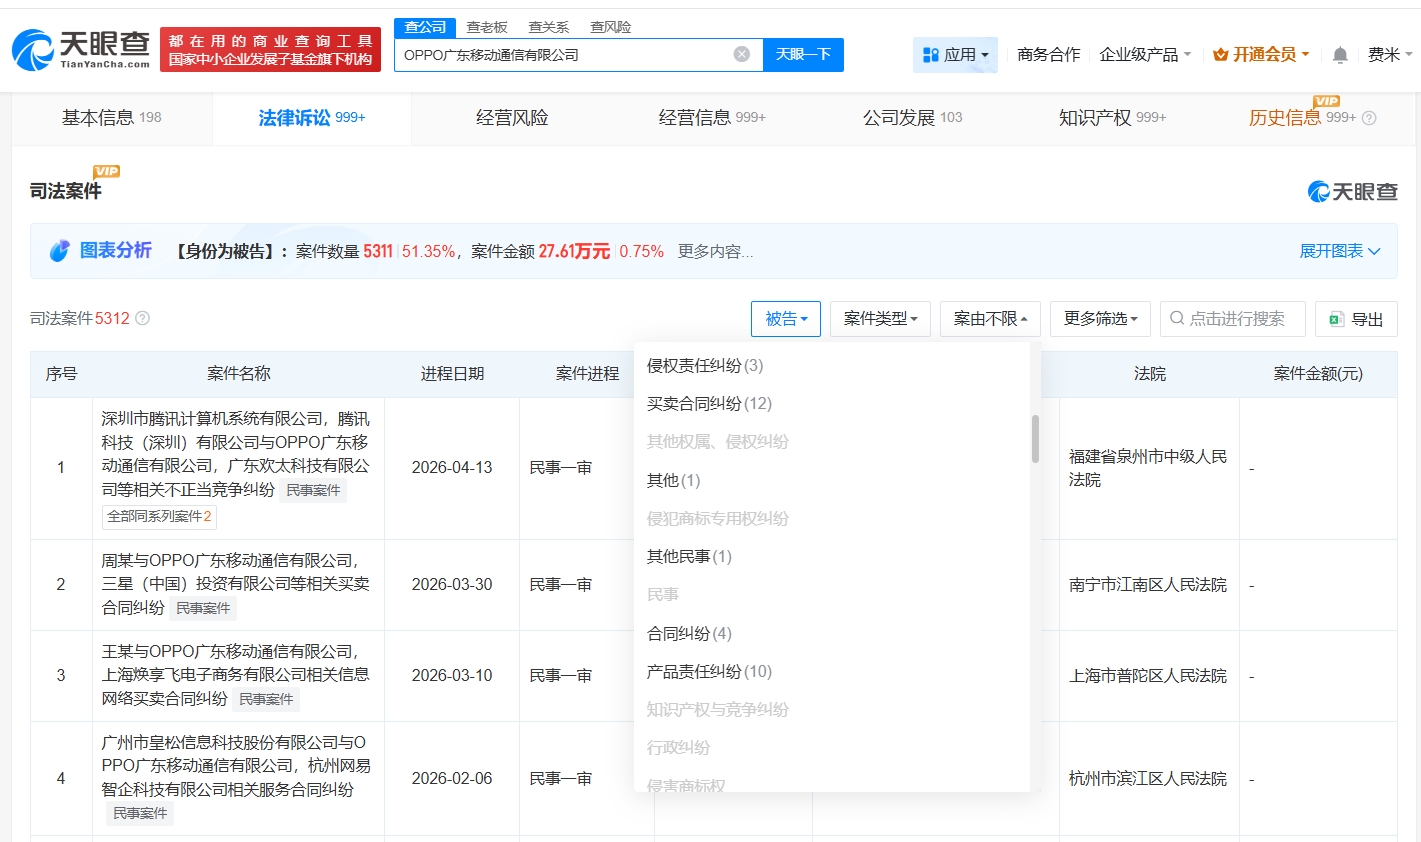
Task: Click the chart analysis icon
Action: pyautogui.click(x=60, y=250)
